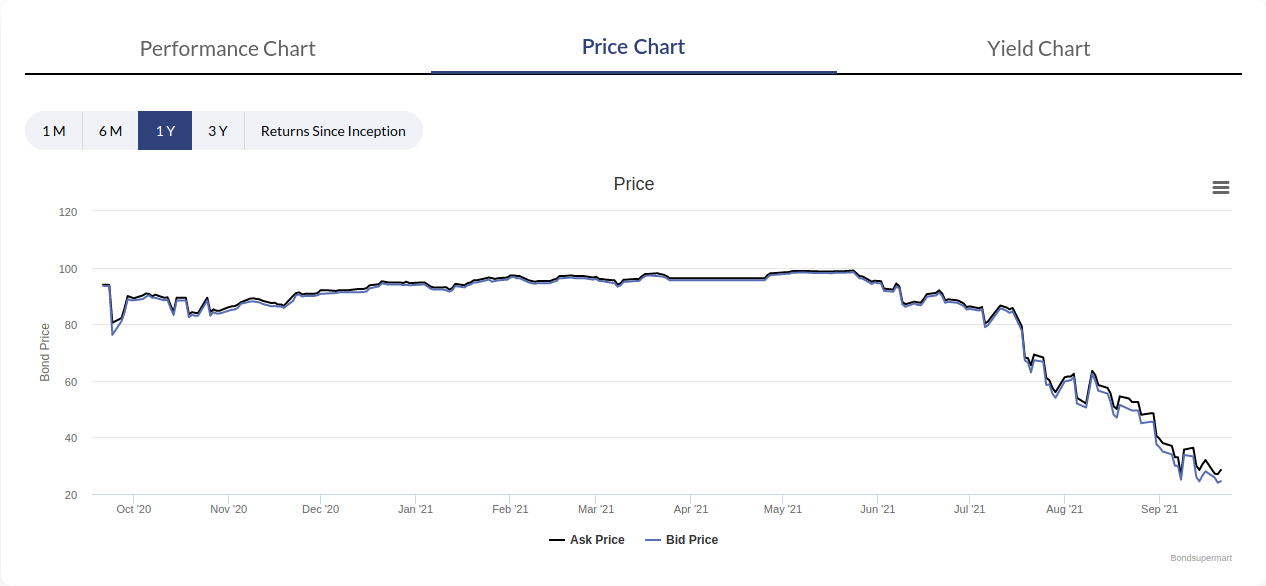The height and width of the screenshot is (586, 1266).
Task: Set chart range to 1 M
Action: [x=54, y=131]
